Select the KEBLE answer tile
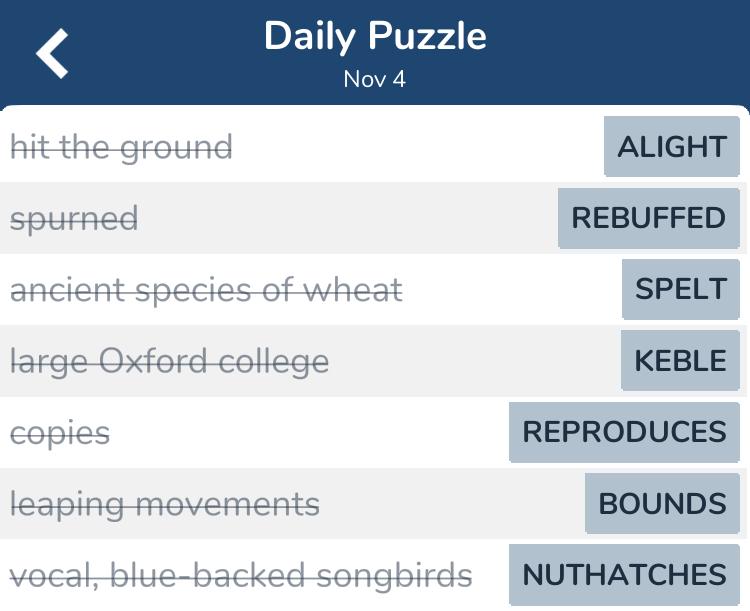This screenshot has width=750, height=611. [x=680, y=360]
